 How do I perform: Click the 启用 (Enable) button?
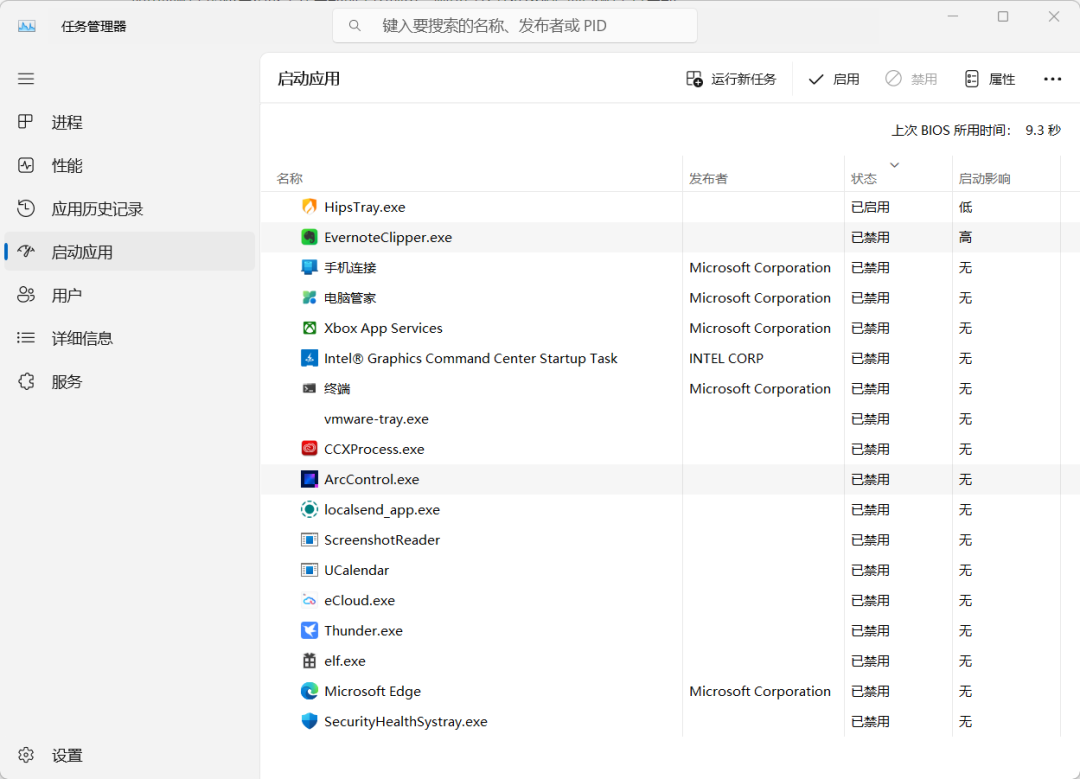click(833, 78)
